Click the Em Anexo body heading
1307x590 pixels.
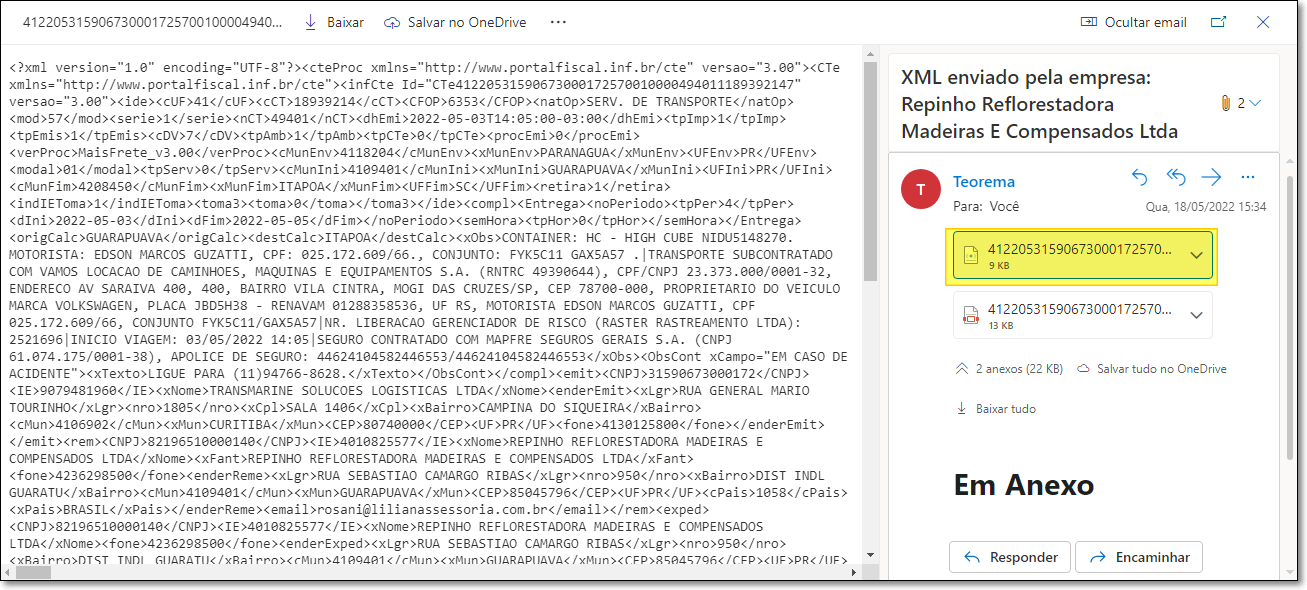click(x=1024, y=485)
